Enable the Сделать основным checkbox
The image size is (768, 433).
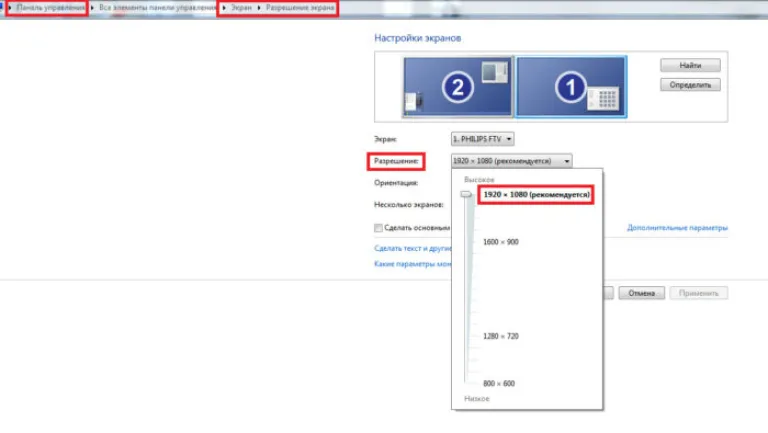point(378,228)
